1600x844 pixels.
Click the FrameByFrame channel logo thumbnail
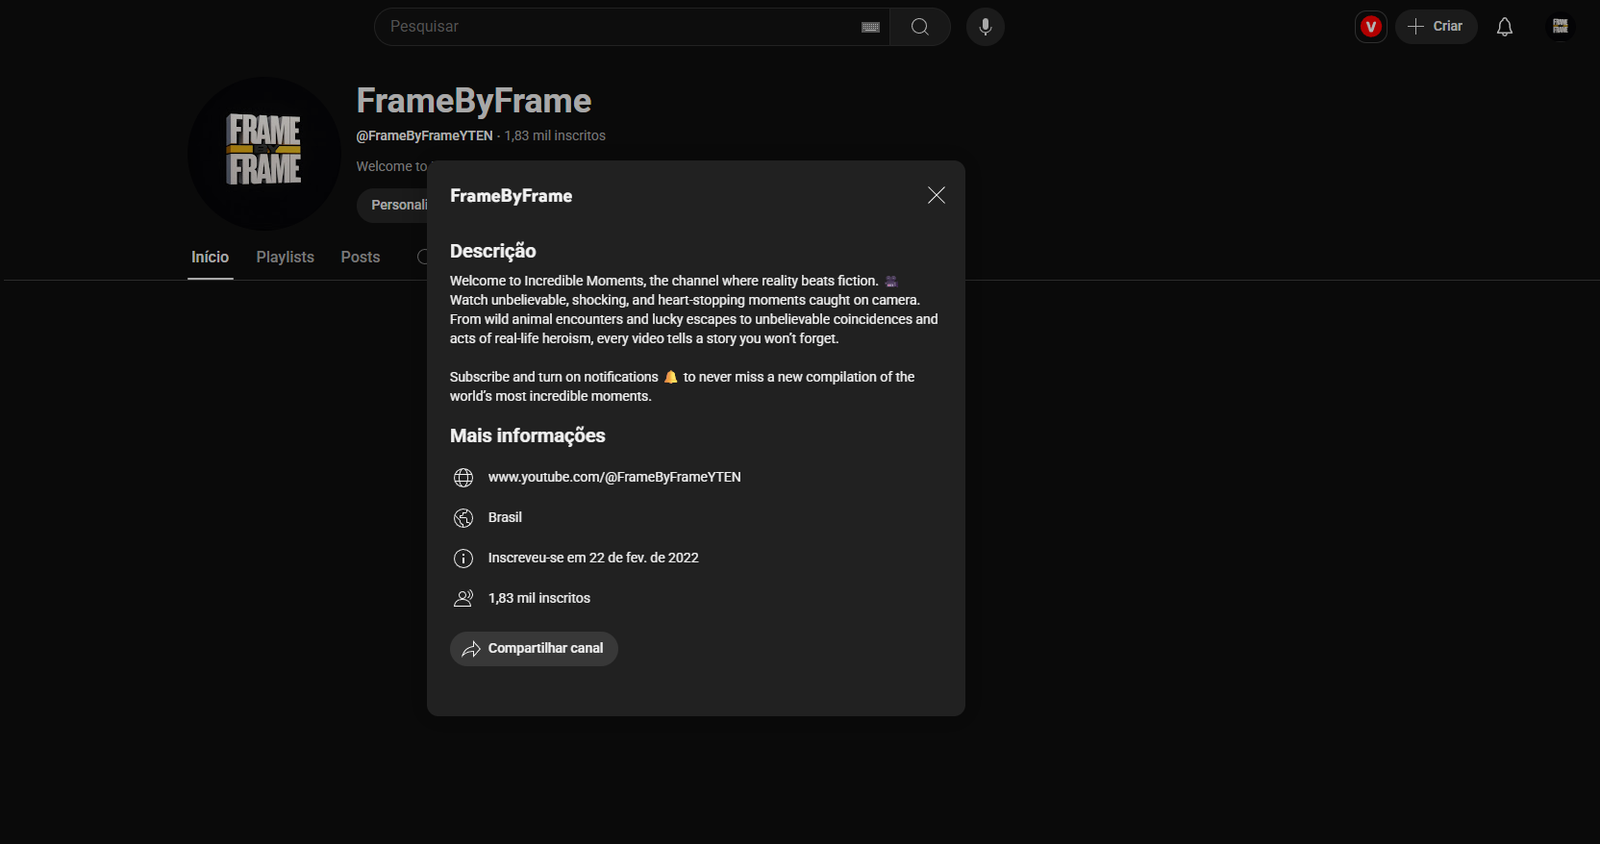pos(264,153)
